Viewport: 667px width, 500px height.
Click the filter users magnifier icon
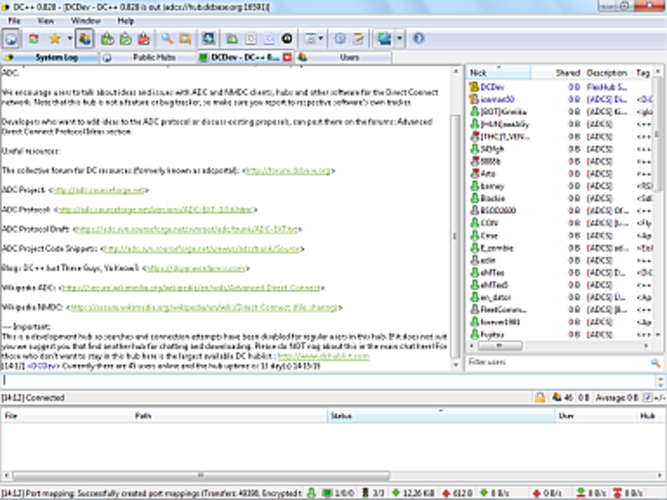click(656, 363)
